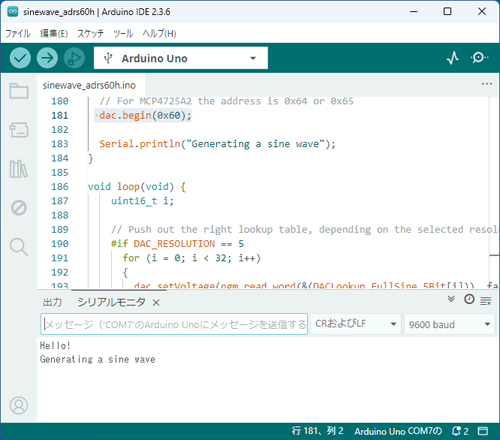Click the editor horizontal scrollbar
Image resolution: width=500 pixels, height=440 pixels.
(x=119, y=289)
